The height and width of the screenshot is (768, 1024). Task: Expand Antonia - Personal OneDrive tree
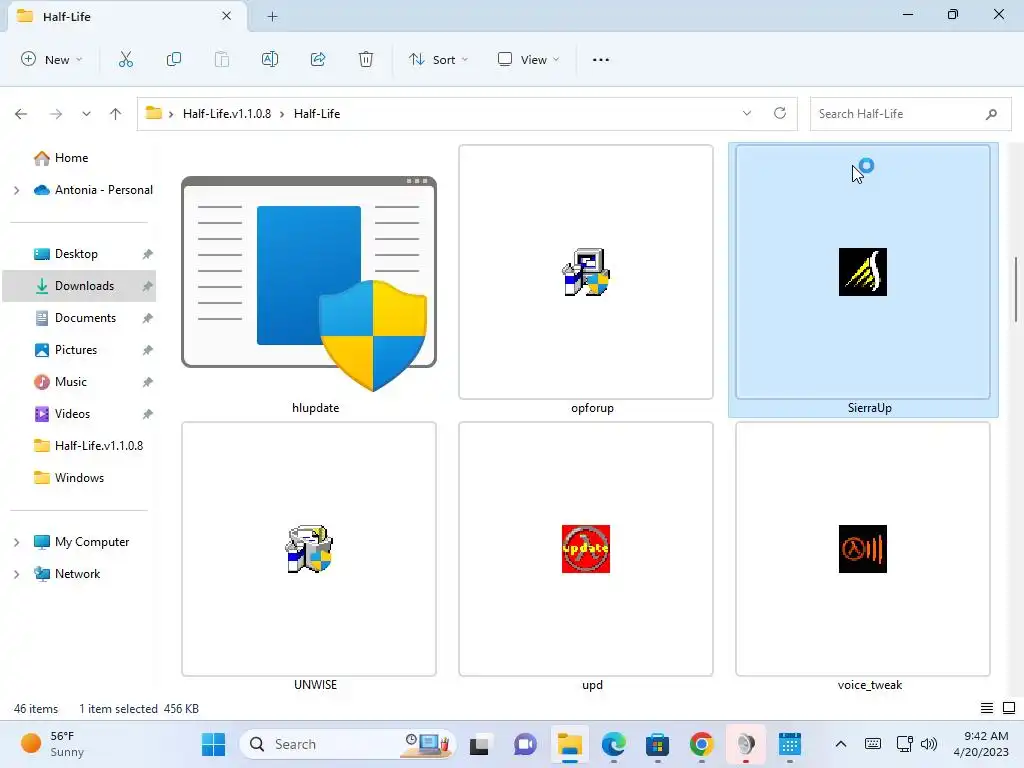[x=17, y=190]
